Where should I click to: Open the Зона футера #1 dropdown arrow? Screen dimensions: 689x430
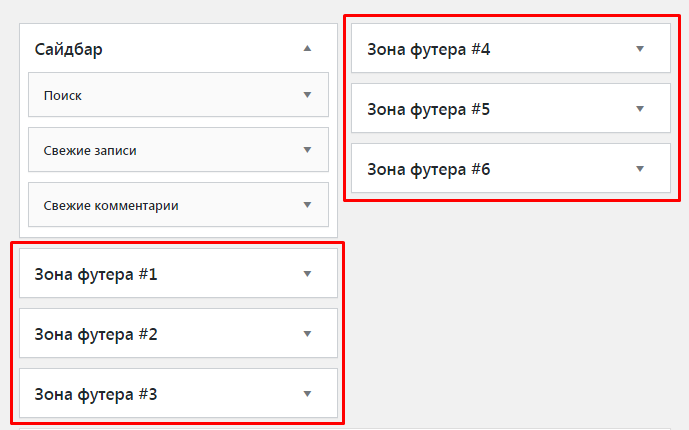pos(308,273)
